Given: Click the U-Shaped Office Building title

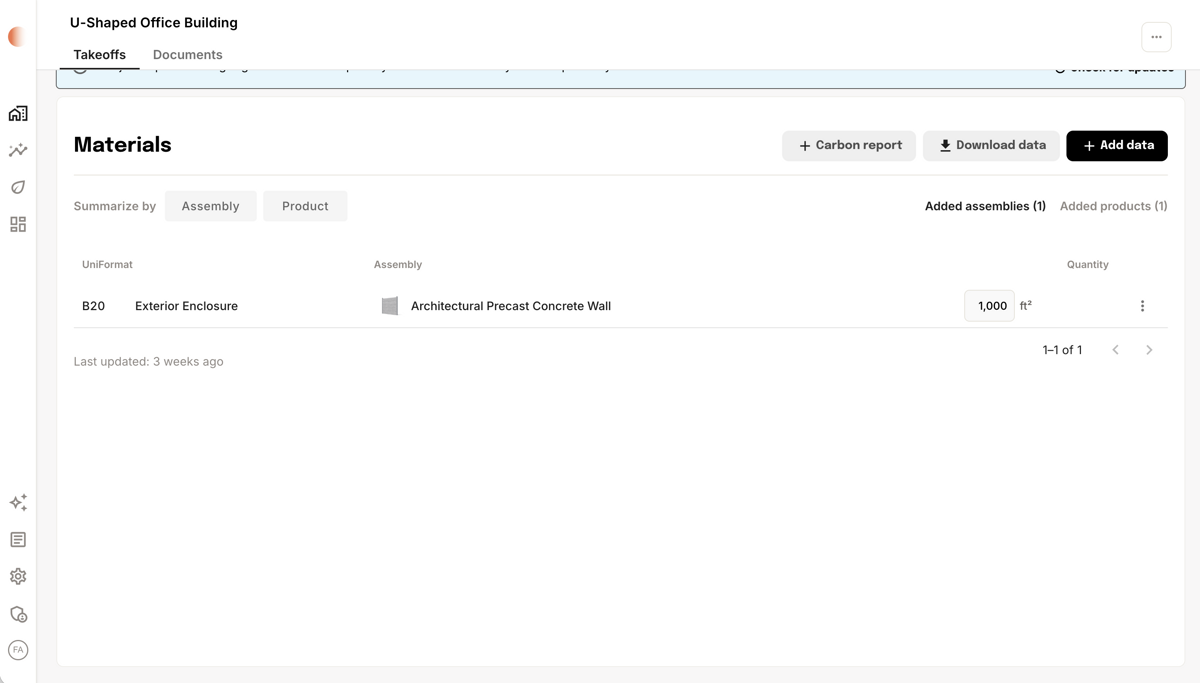Looking at the screenshot, I should (154, 23).
